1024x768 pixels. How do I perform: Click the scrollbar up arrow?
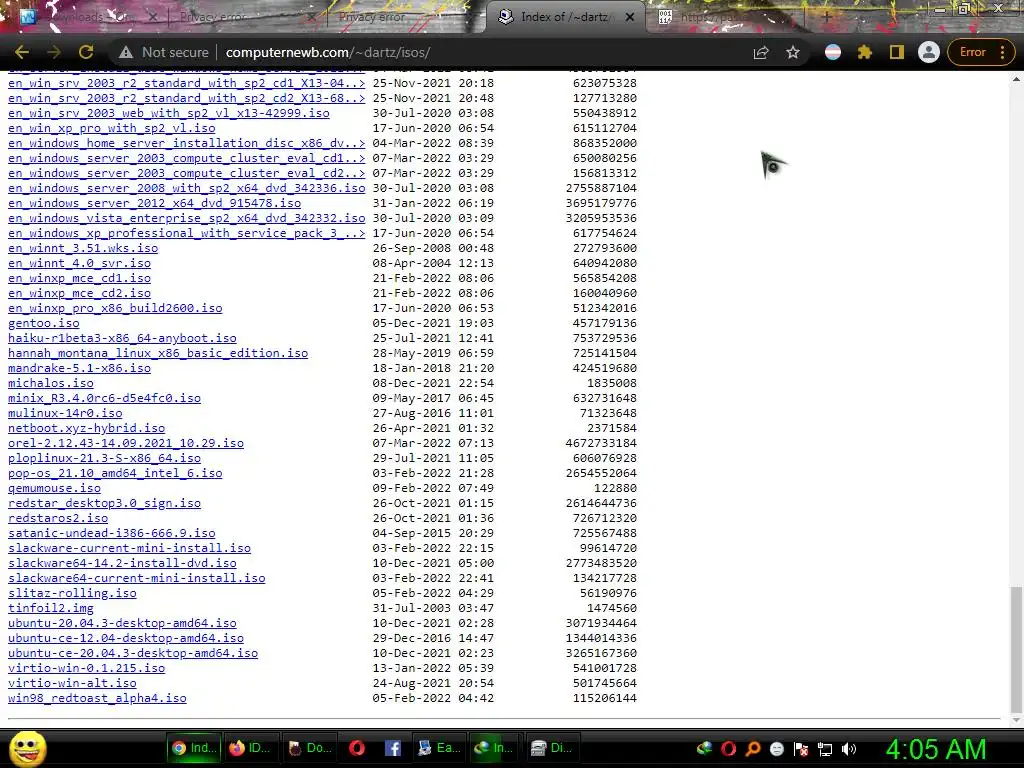point(1016,79)
